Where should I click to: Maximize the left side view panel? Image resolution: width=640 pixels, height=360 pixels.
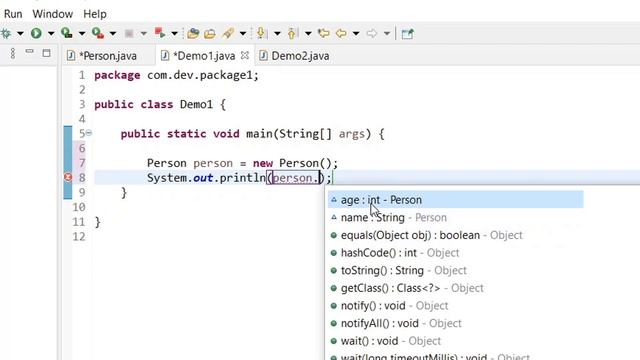(47, 53)
